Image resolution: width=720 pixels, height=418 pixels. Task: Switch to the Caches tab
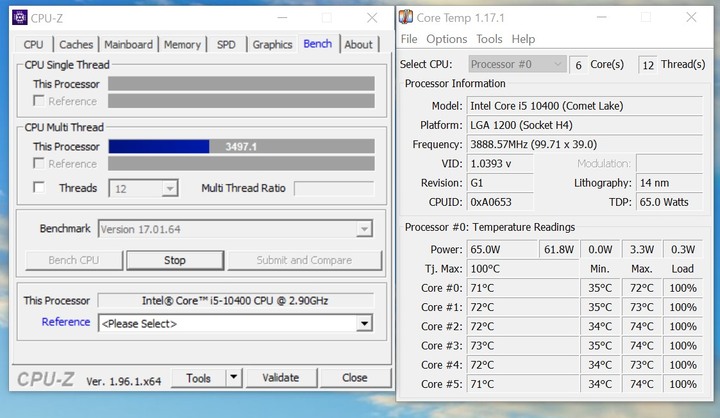click(x=76, y=45)
